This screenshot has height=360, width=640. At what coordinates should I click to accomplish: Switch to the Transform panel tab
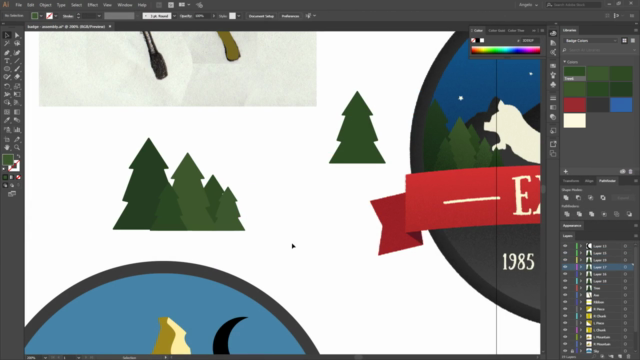click(x=571, y=181)
